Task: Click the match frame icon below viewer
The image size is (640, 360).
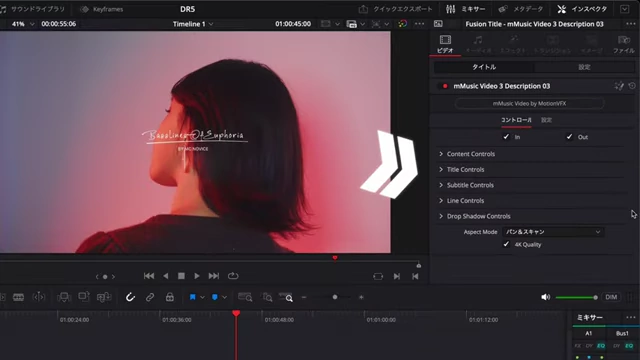Action: coord(378,276)
